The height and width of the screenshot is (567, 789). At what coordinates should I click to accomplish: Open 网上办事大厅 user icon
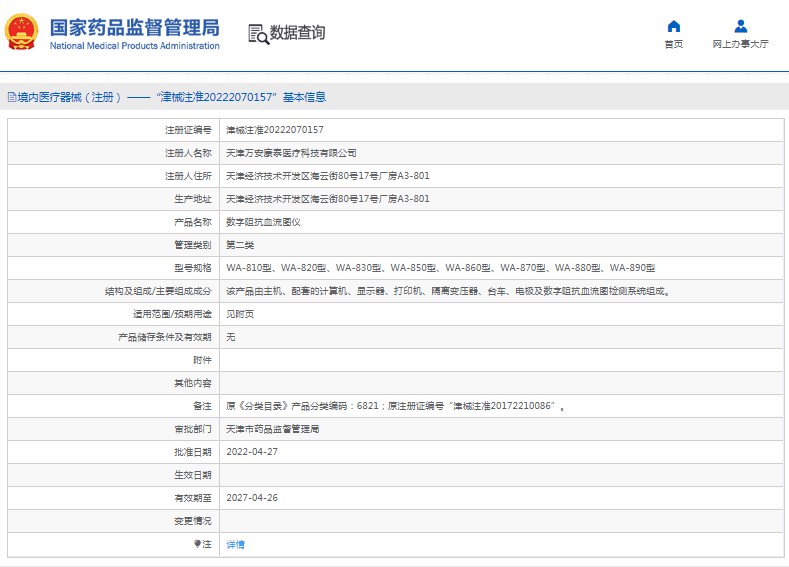tap(740, 26)
